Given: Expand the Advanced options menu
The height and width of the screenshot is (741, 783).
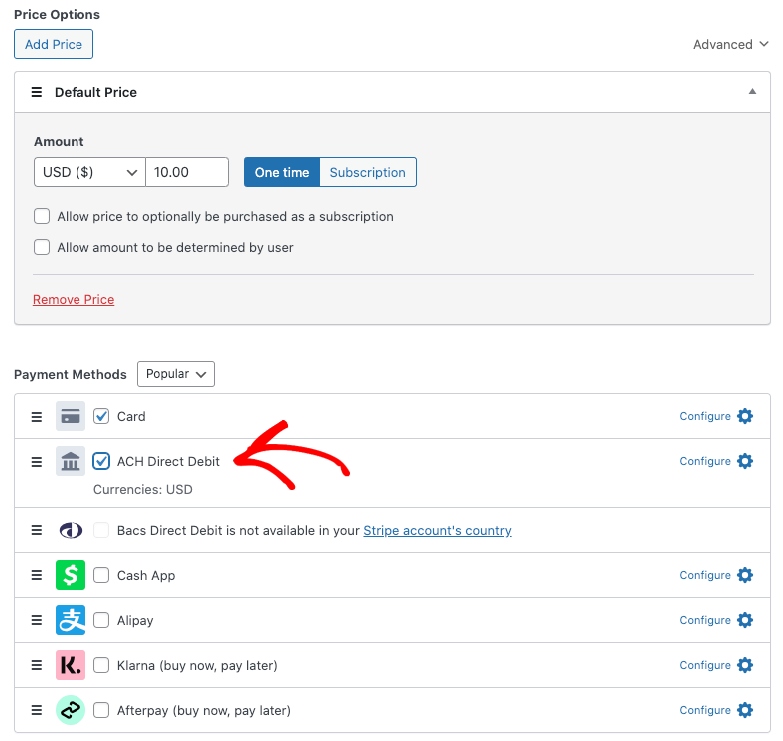Looking at the screenshot, I should pyautogui.click(x=730, y=44).
